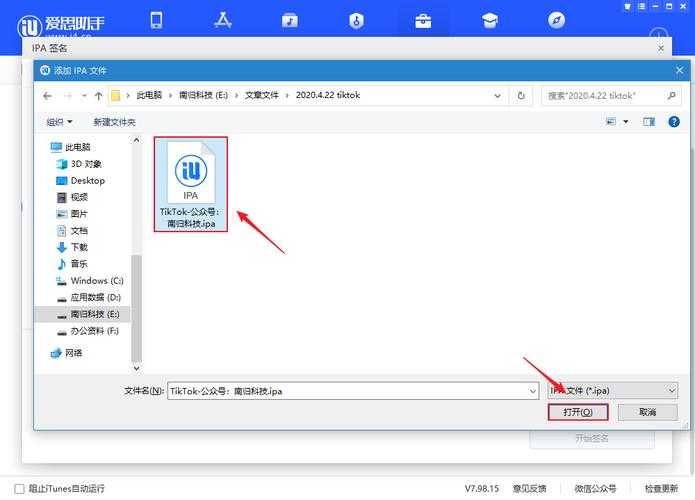
Task: Click the sidebar scrollbar thumb
Action: pos(137,308)
